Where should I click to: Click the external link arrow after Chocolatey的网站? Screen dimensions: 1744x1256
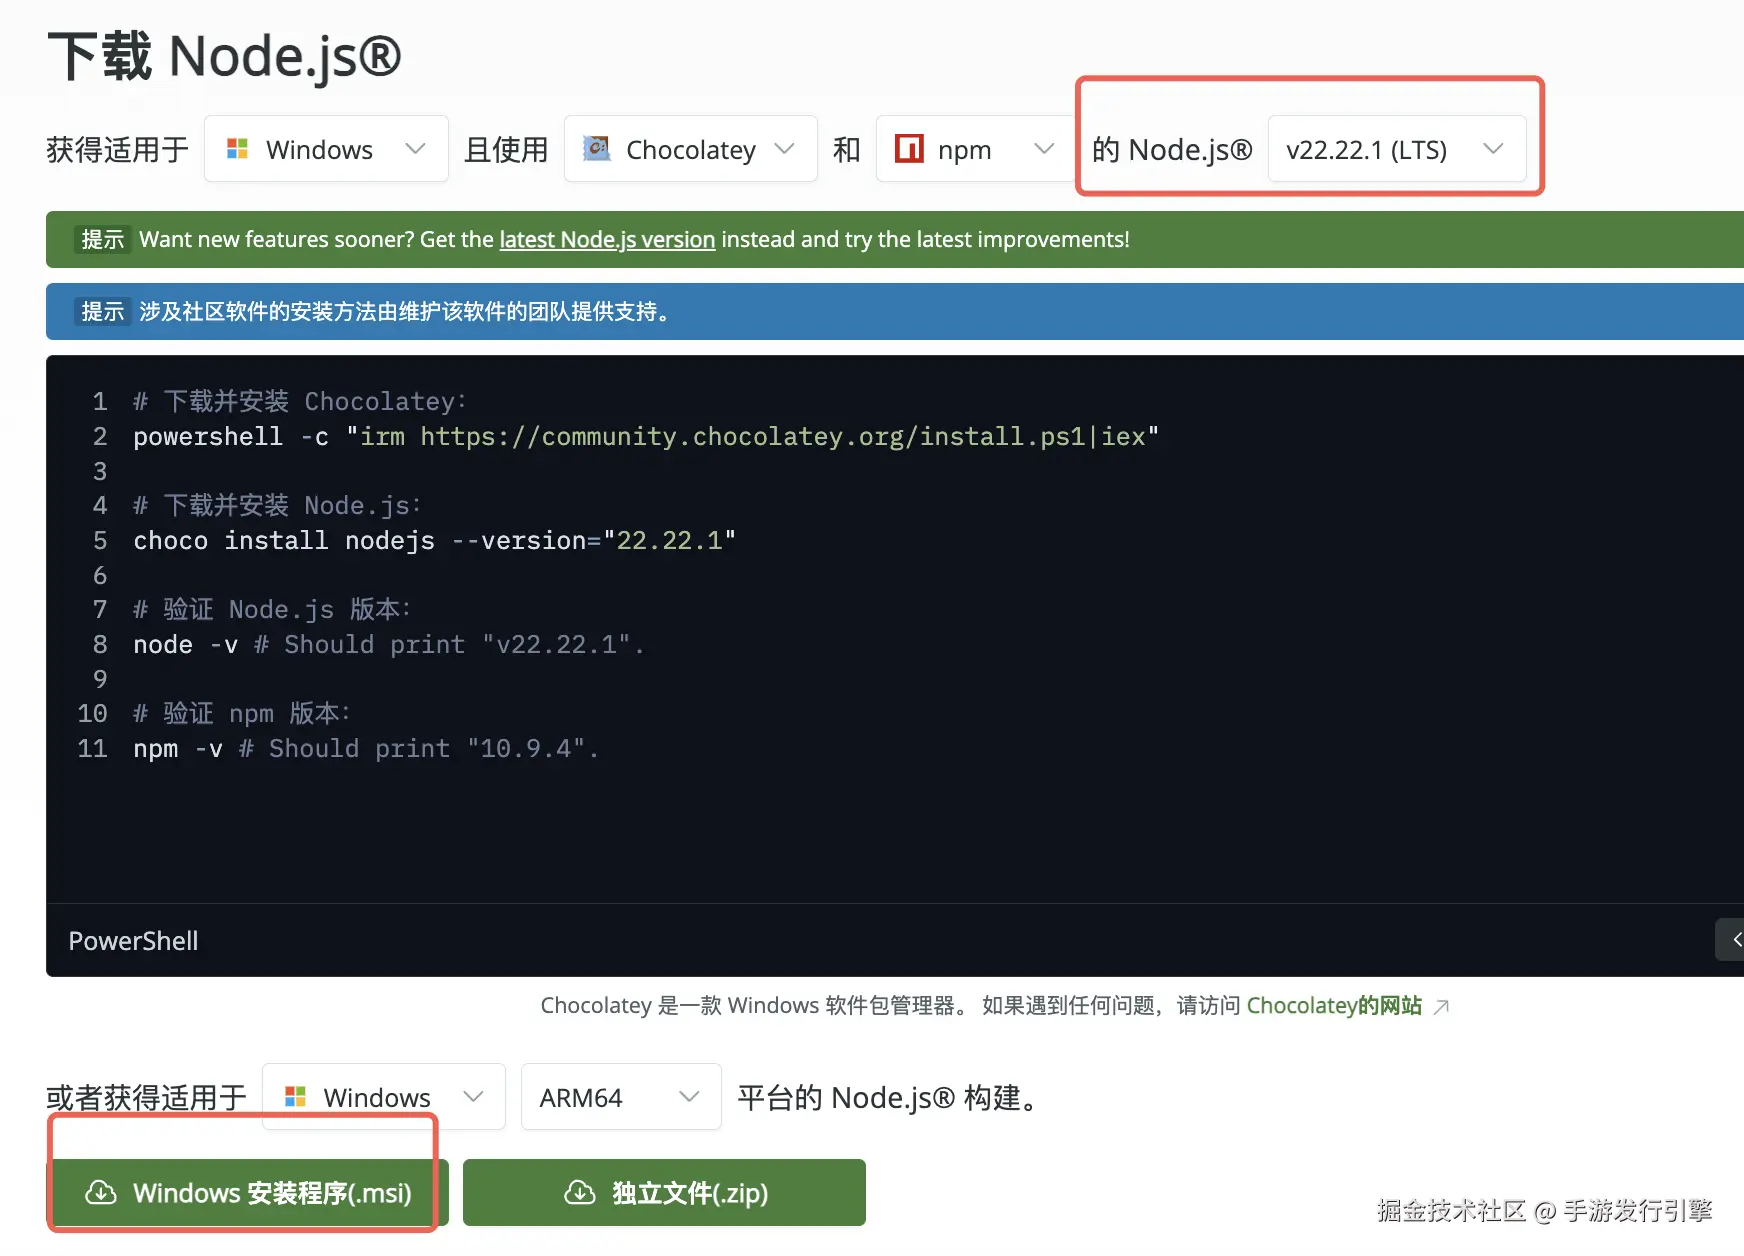click(1441, 1006)
